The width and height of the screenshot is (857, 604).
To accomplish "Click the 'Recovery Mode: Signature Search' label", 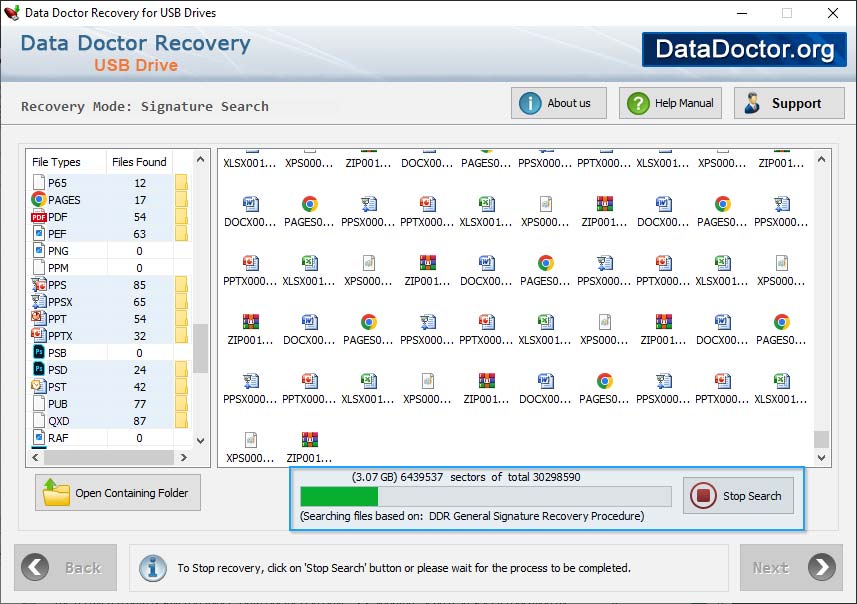I will (145, 106).
